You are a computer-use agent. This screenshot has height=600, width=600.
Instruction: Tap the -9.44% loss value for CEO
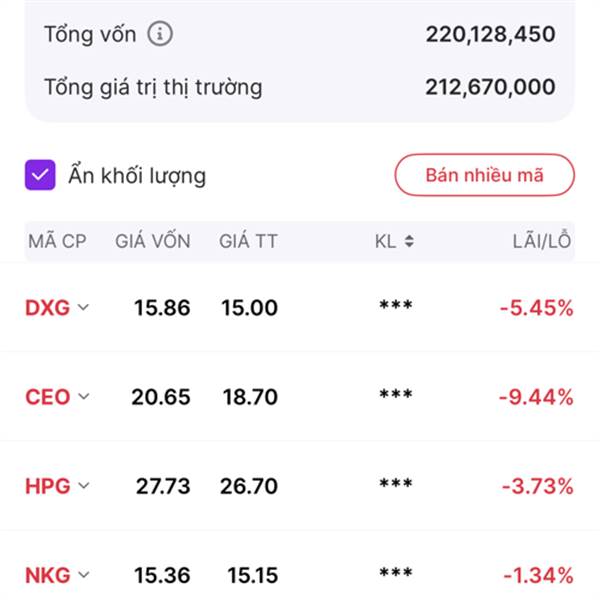(x=537, y=397)
